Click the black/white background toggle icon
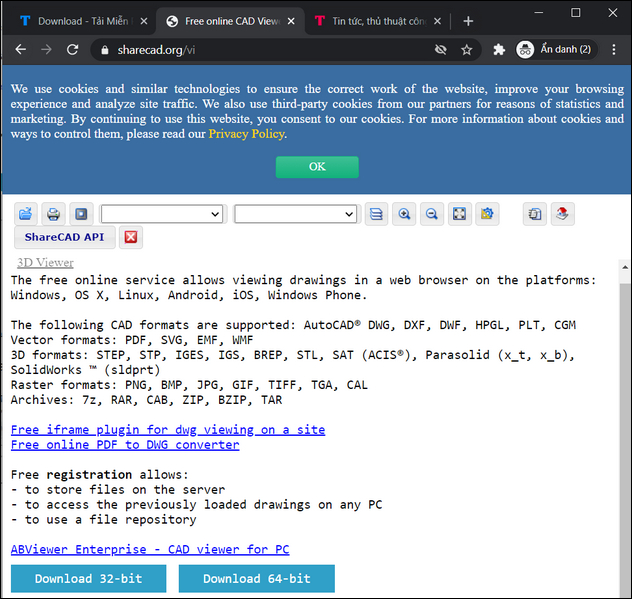632x599 pixels. (80, 214)
